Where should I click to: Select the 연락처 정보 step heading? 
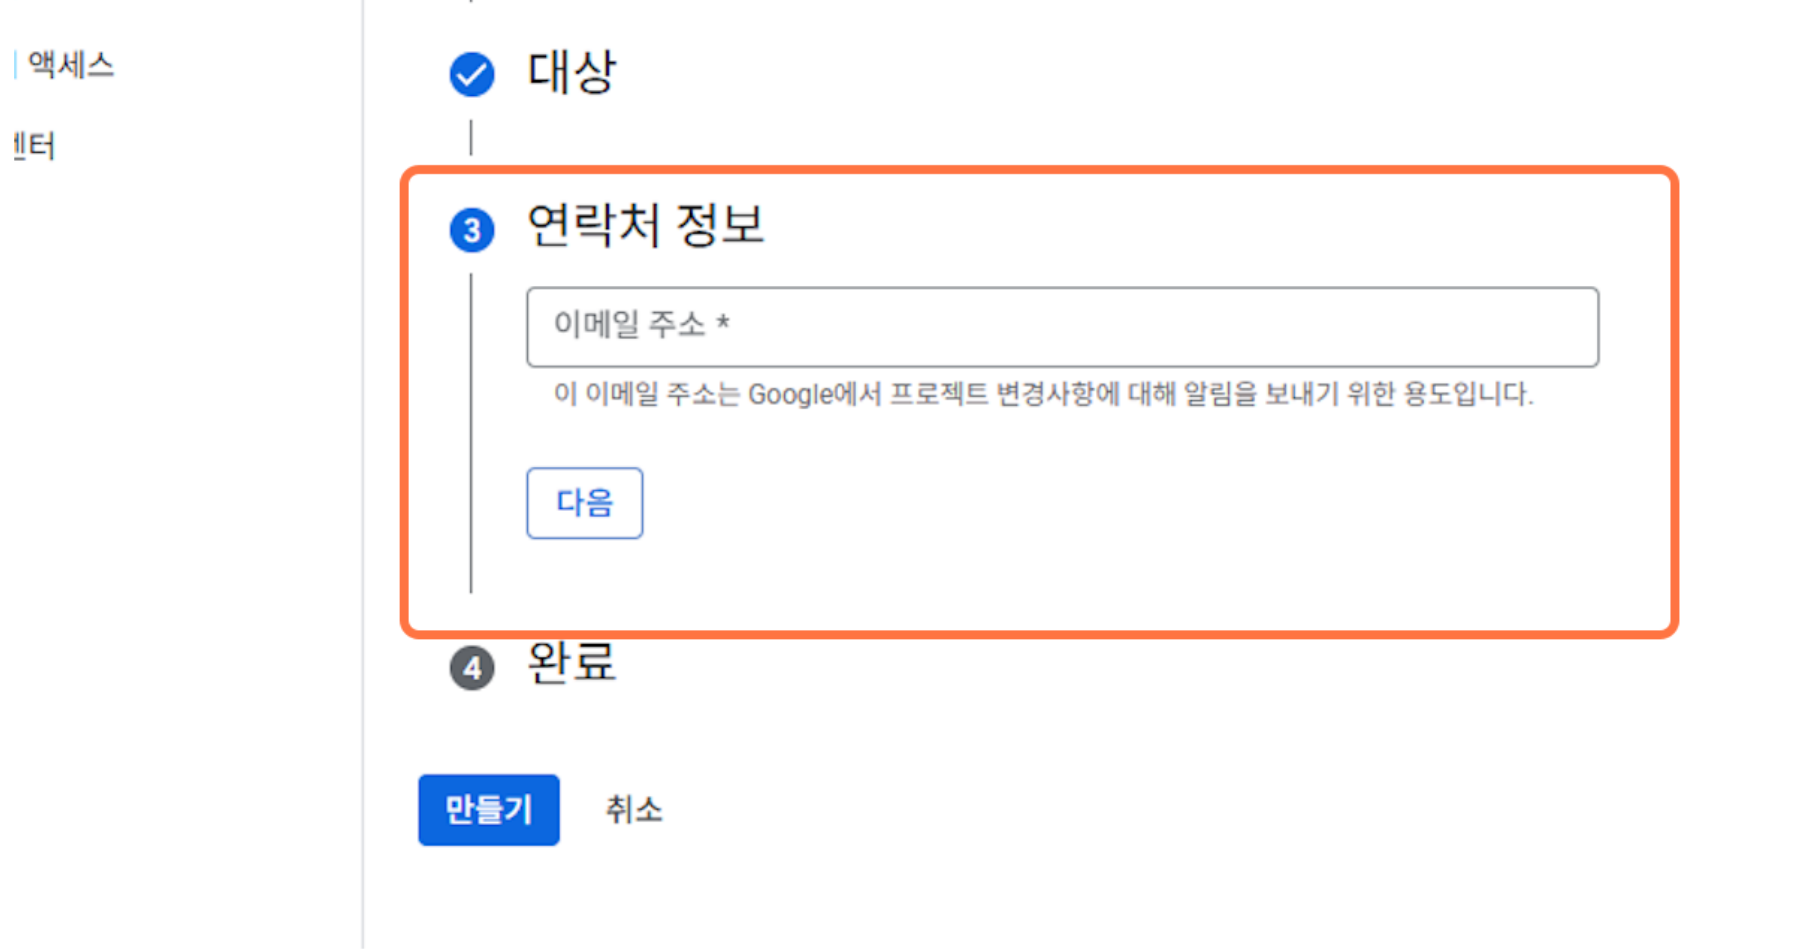coord(645,225)
